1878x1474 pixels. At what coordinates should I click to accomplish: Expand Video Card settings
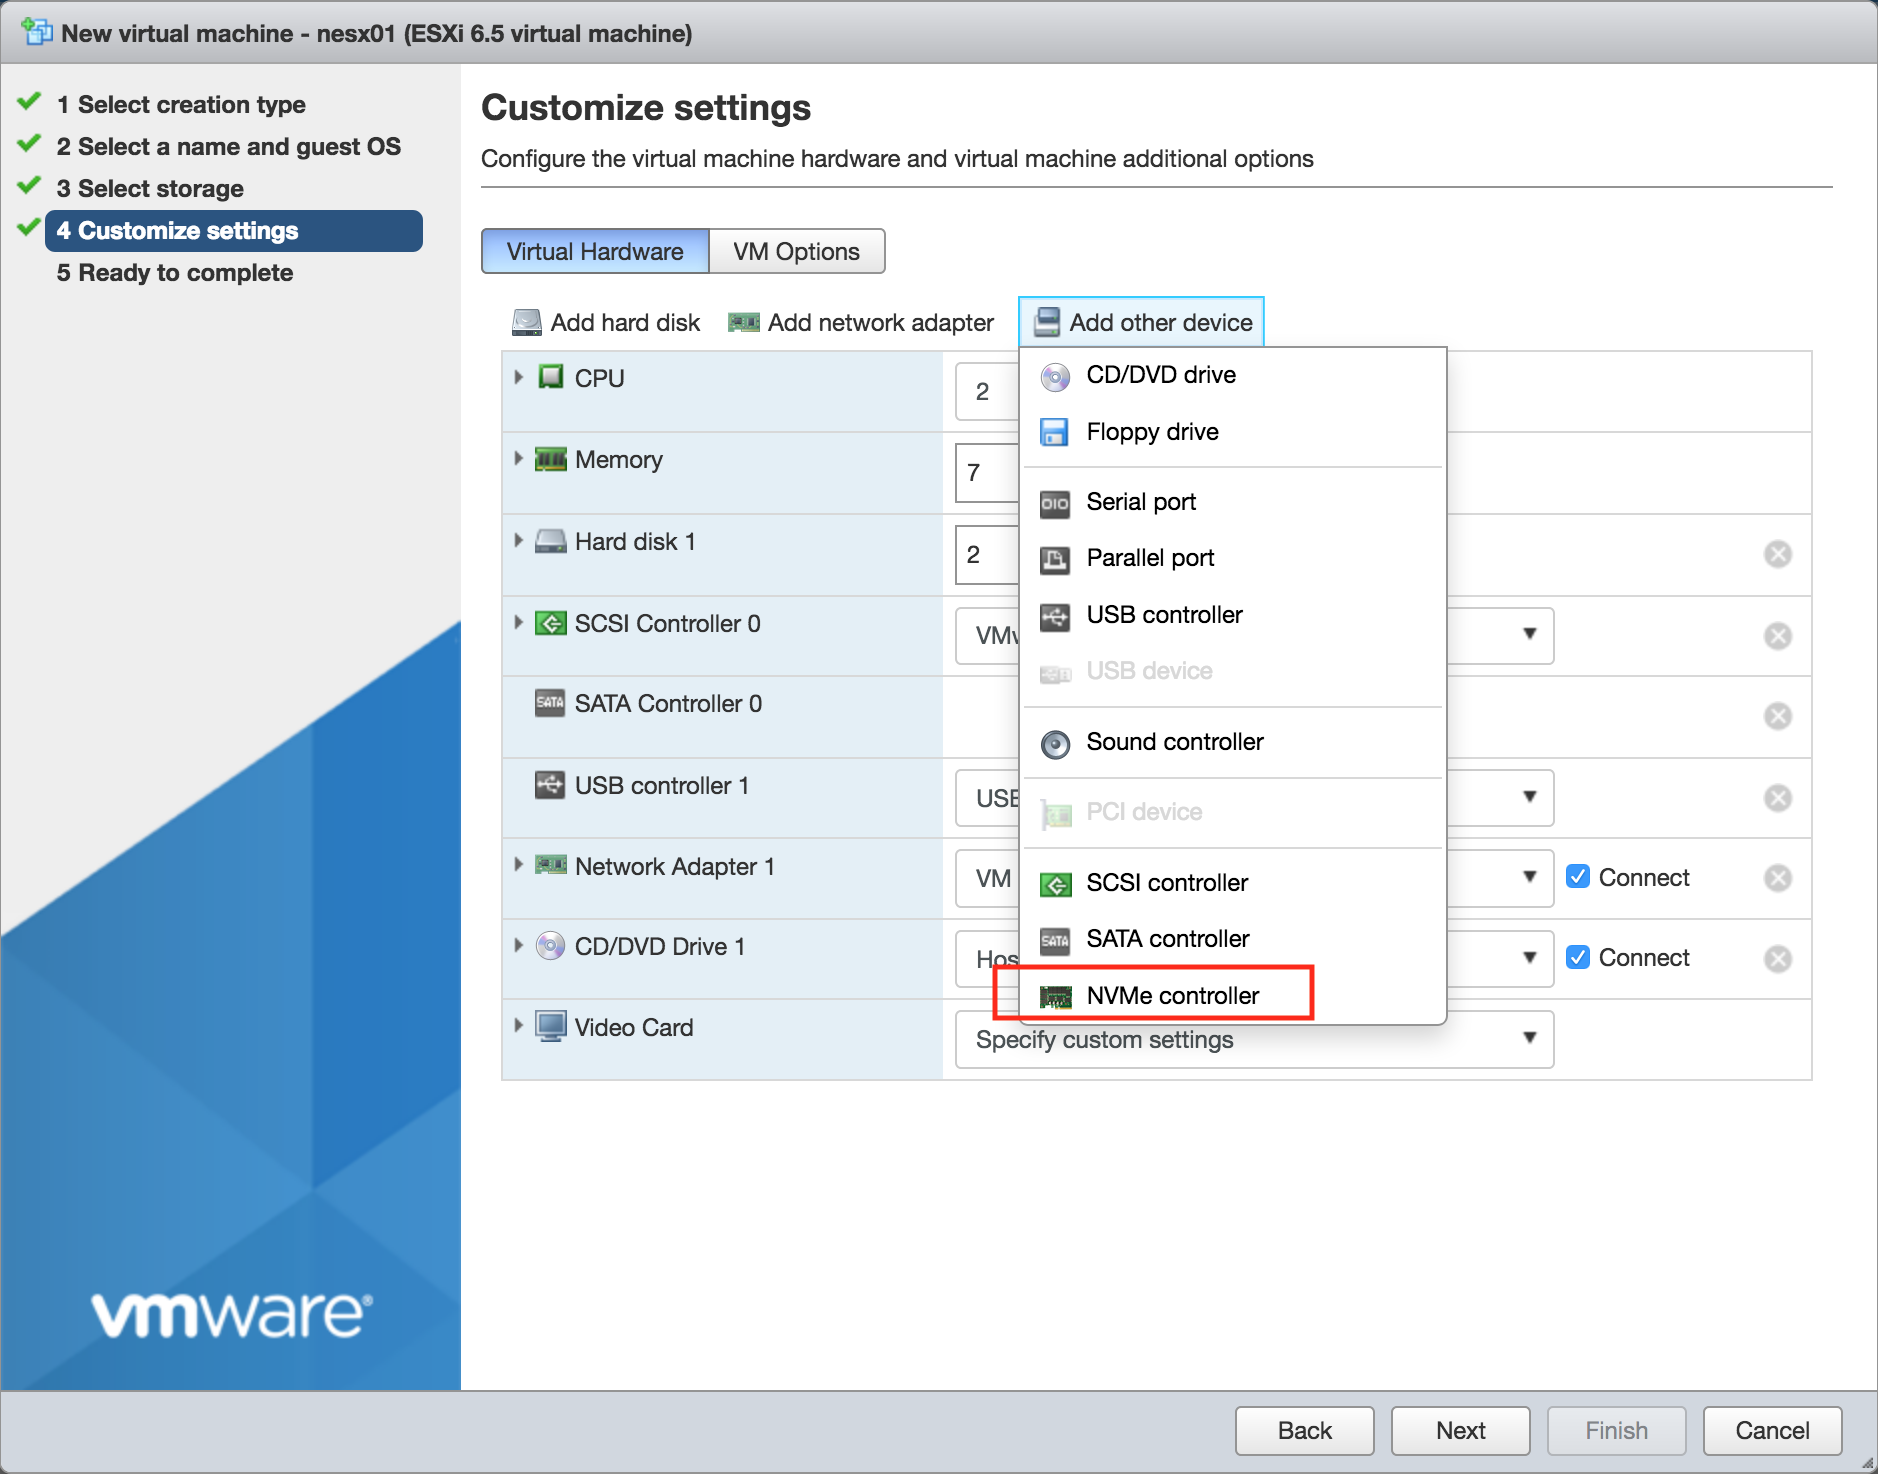coord(518,1027)
